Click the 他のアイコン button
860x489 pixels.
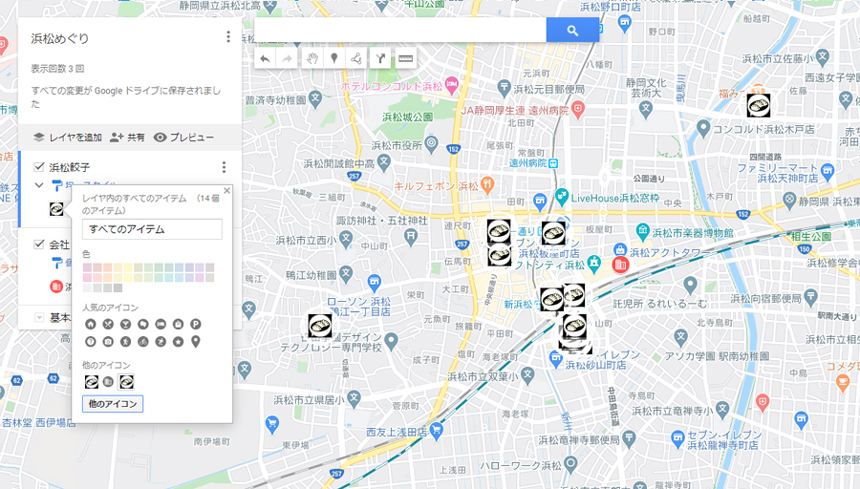[x=112, y=404]
